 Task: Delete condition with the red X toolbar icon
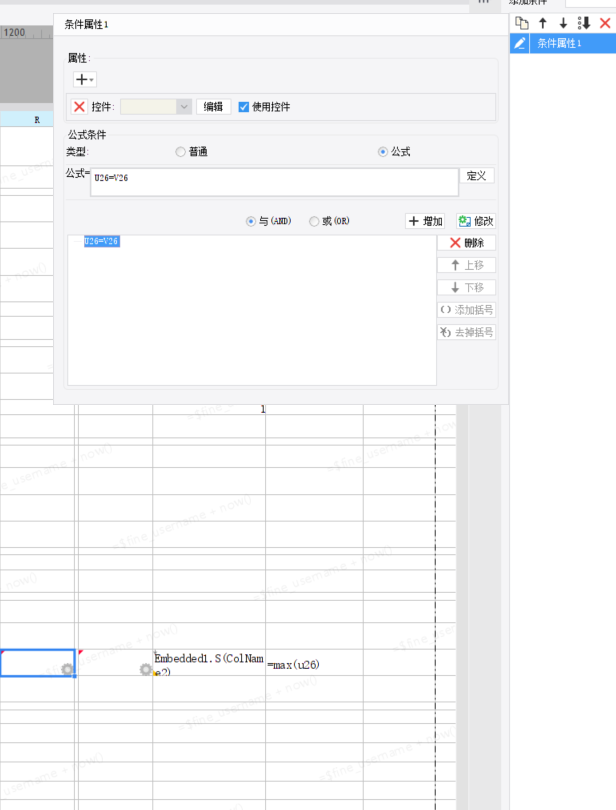point(605,23)
